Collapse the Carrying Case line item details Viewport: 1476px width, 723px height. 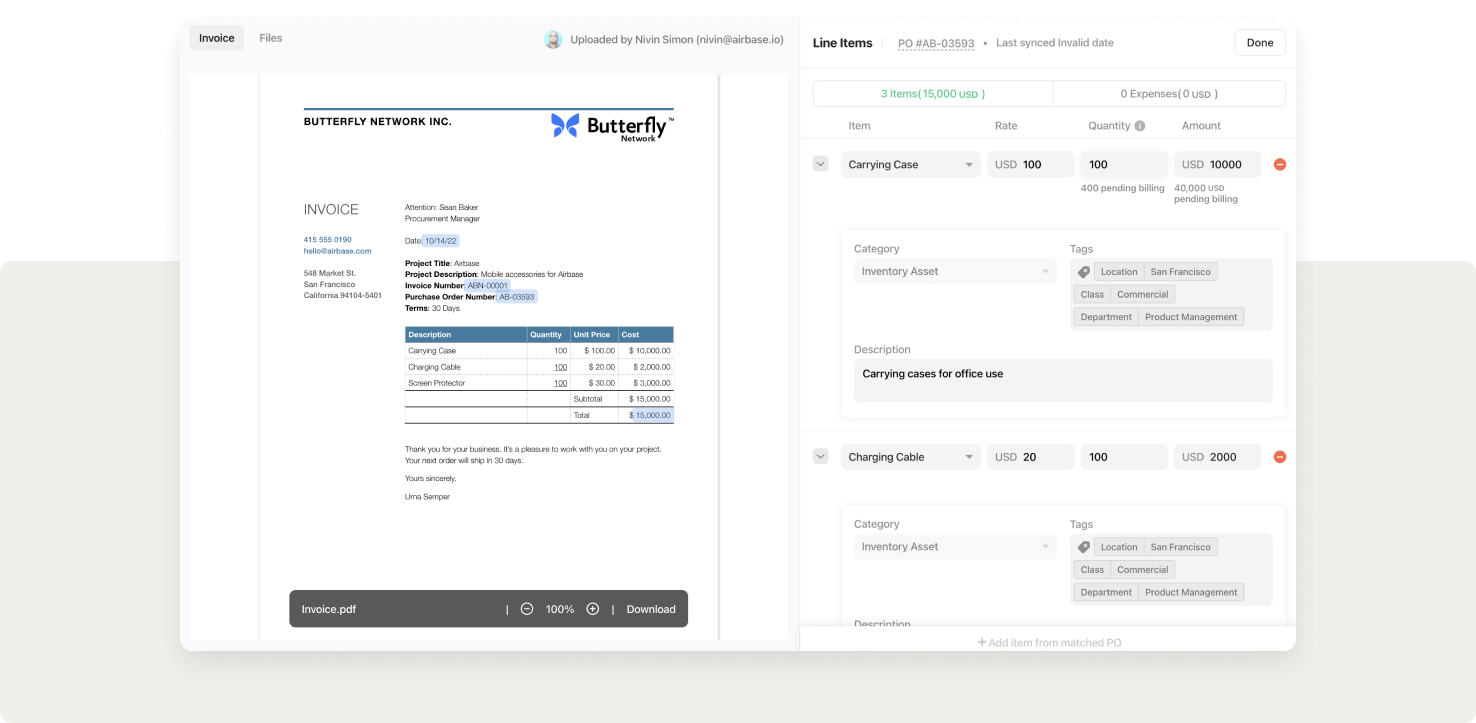tap(821, 164)
